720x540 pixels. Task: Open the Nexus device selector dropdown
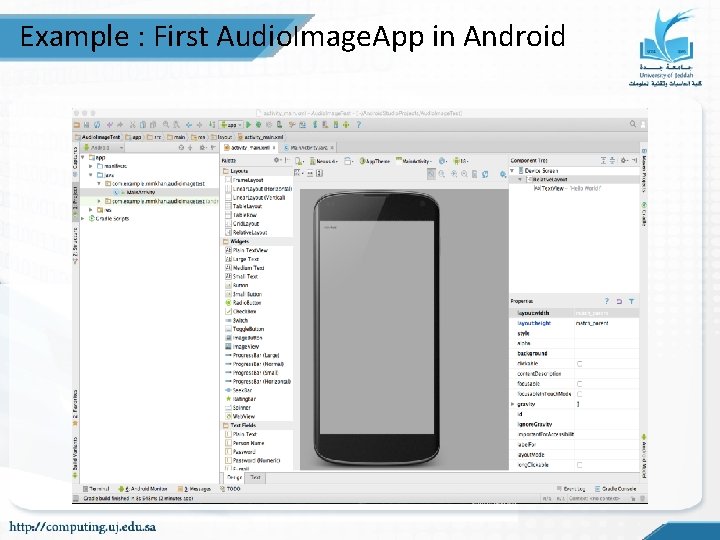coord(324,161)
